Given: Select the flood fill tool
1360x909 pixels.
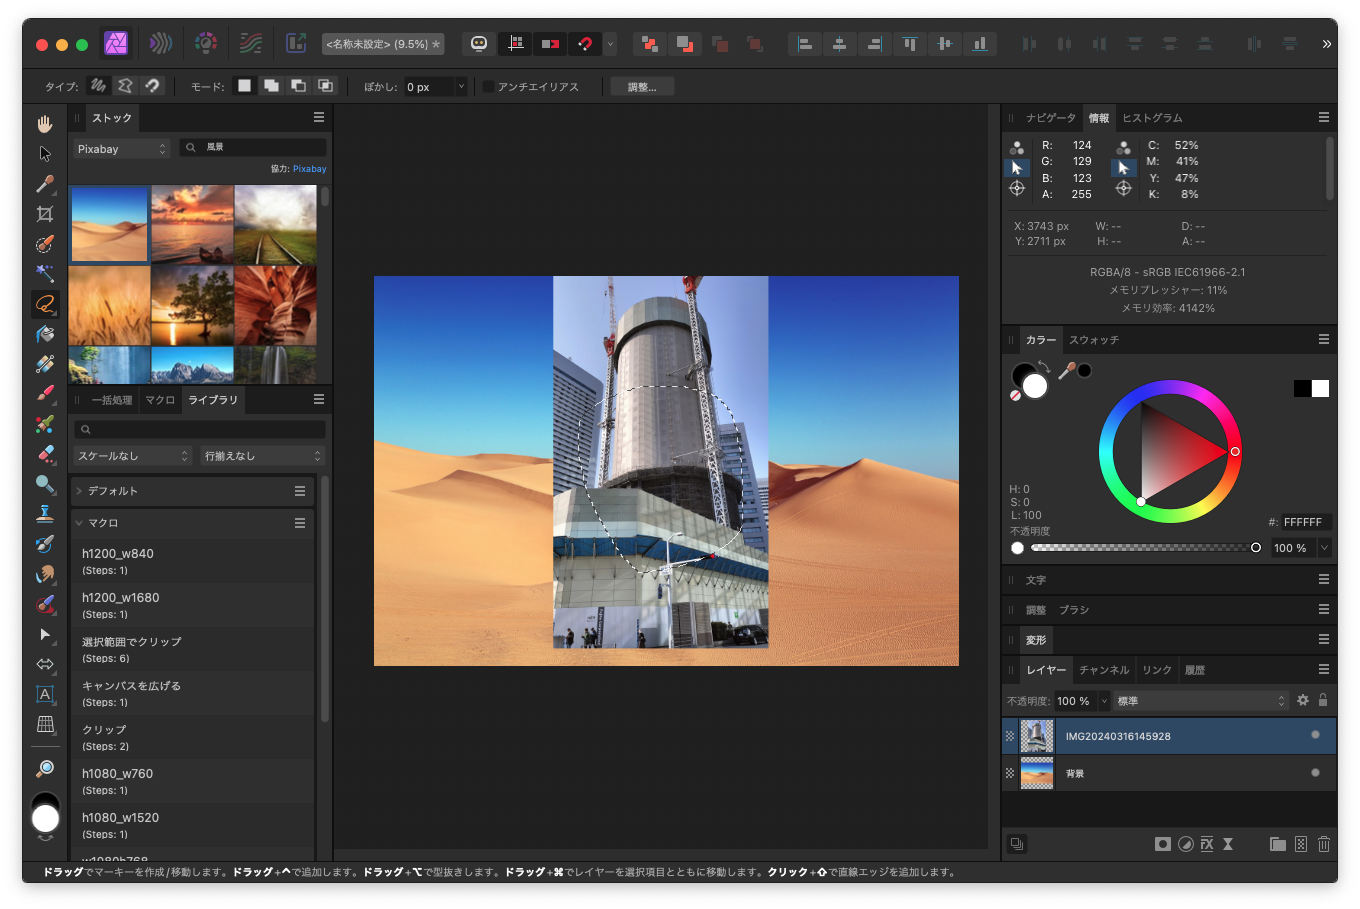Looking at the screenshot, I should 45,334.
